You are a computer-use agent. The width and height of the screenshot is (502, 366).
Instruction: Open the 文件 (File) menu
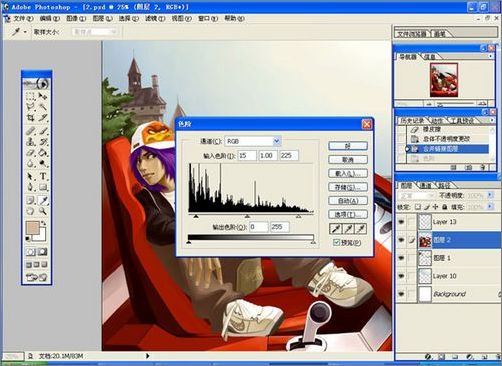[x=23, y=19]
